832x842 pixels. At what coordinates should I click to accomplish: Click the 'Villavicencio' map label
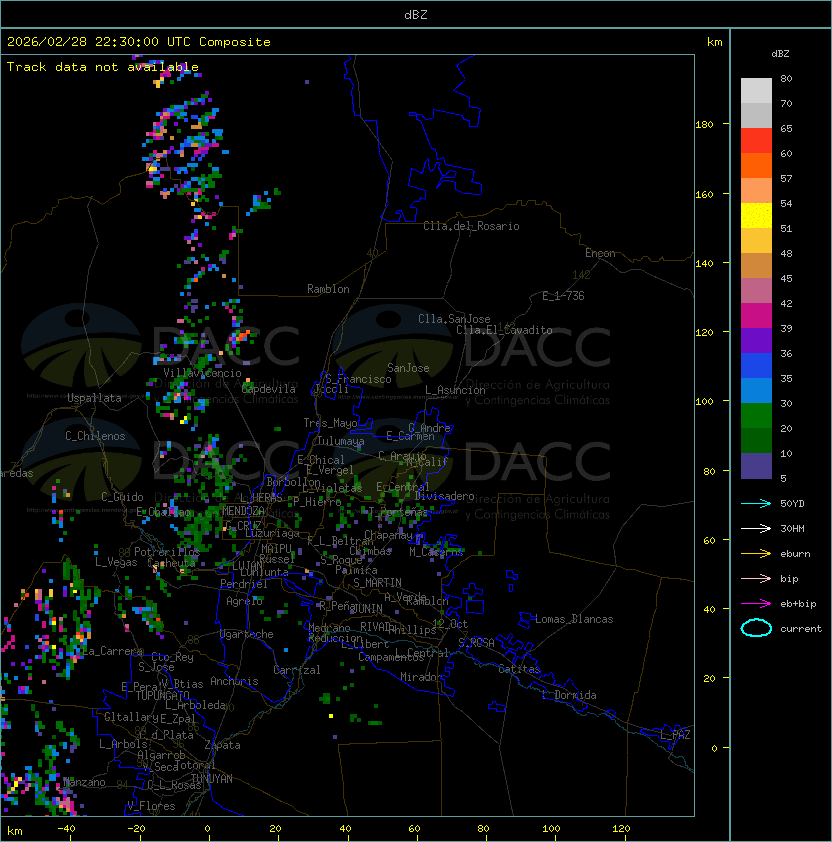coord(202,373)
